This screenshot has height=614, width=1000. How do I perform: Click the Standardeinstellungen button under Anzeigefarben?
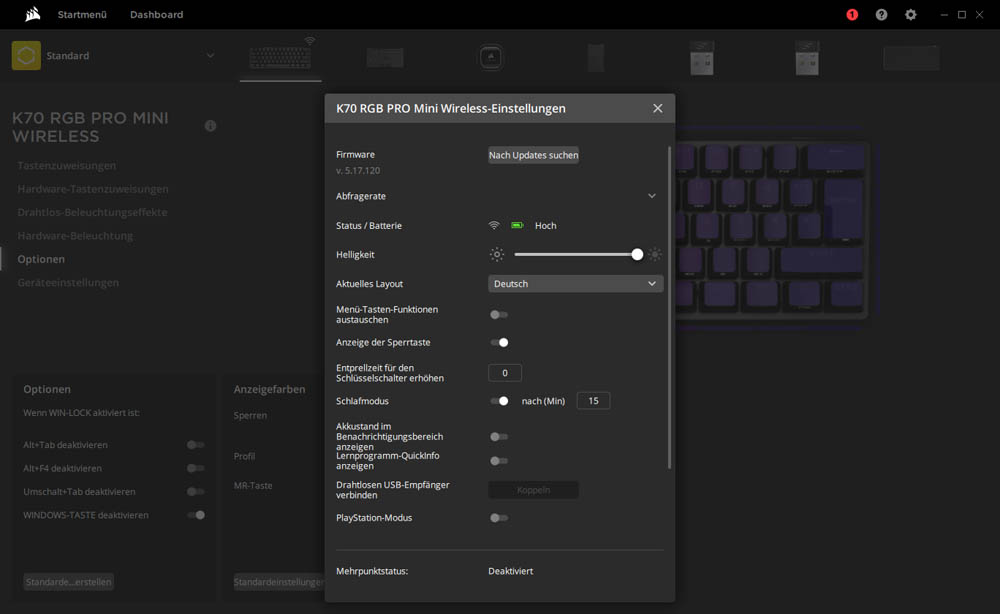[279, 581]
